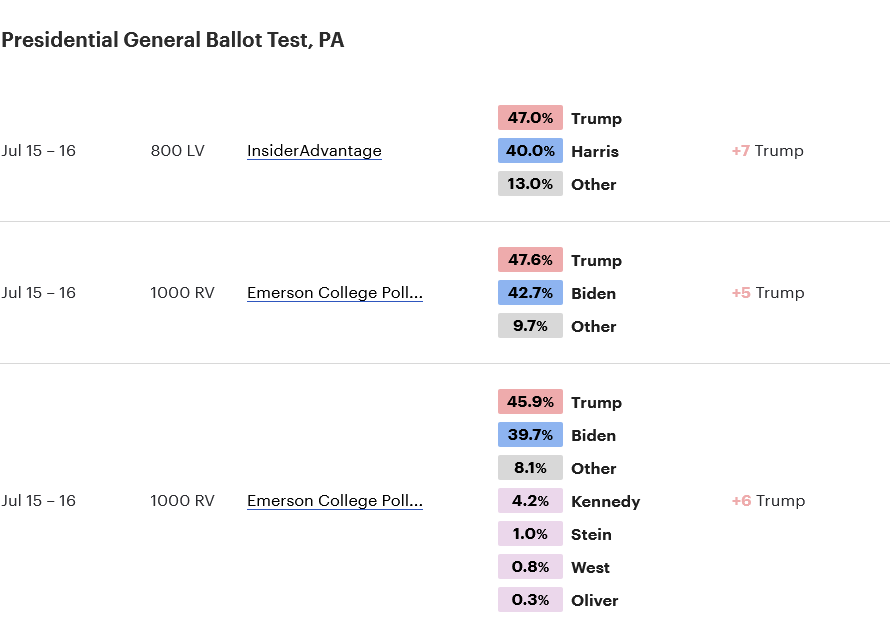Click the 9.7% Other gray percentage box

[530, 325]
